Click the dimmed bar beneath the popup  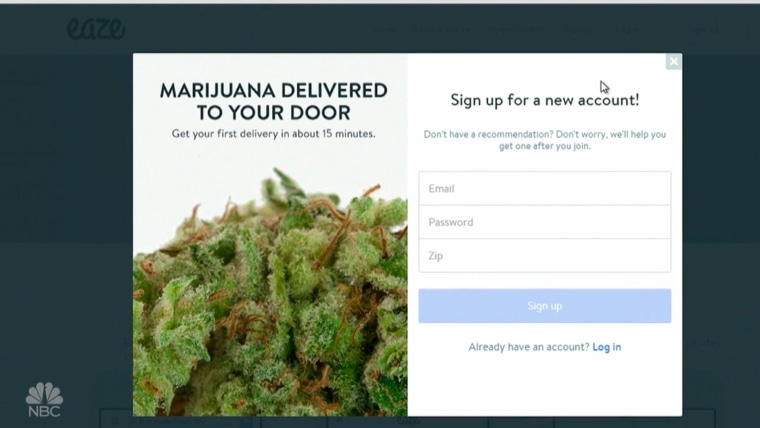407,421
